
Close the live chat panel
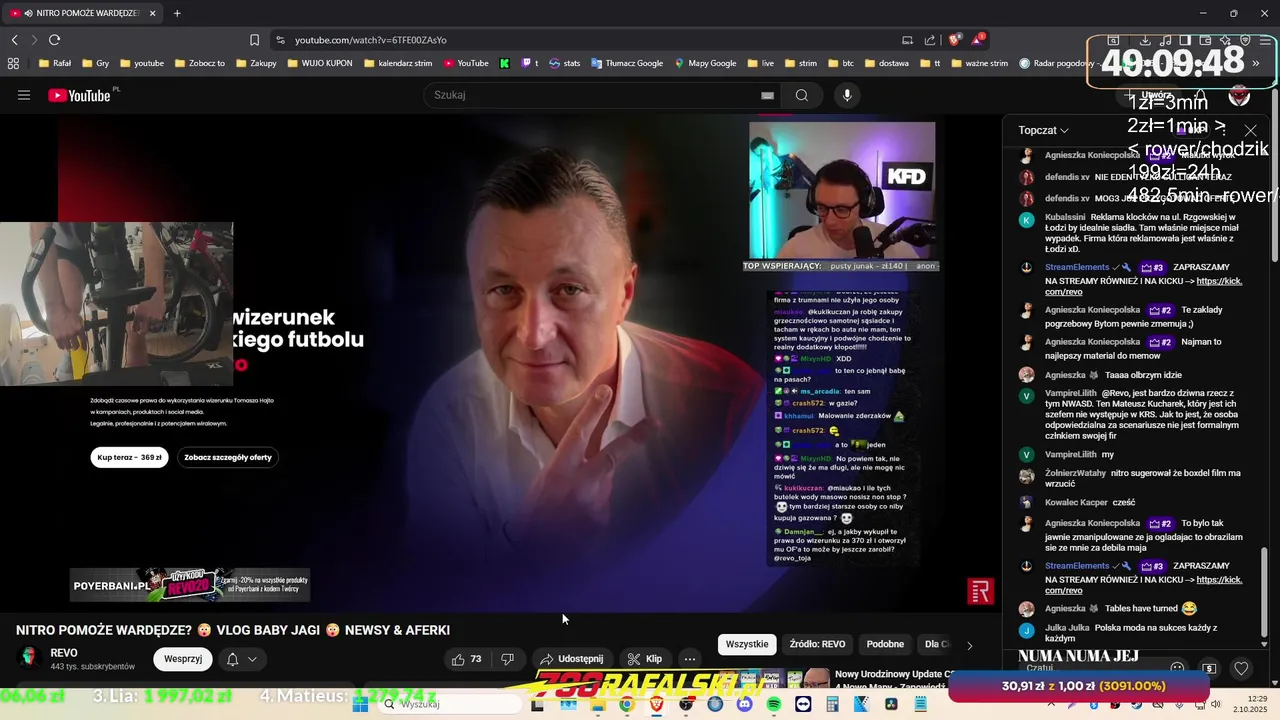click(x=1250, y=130)
